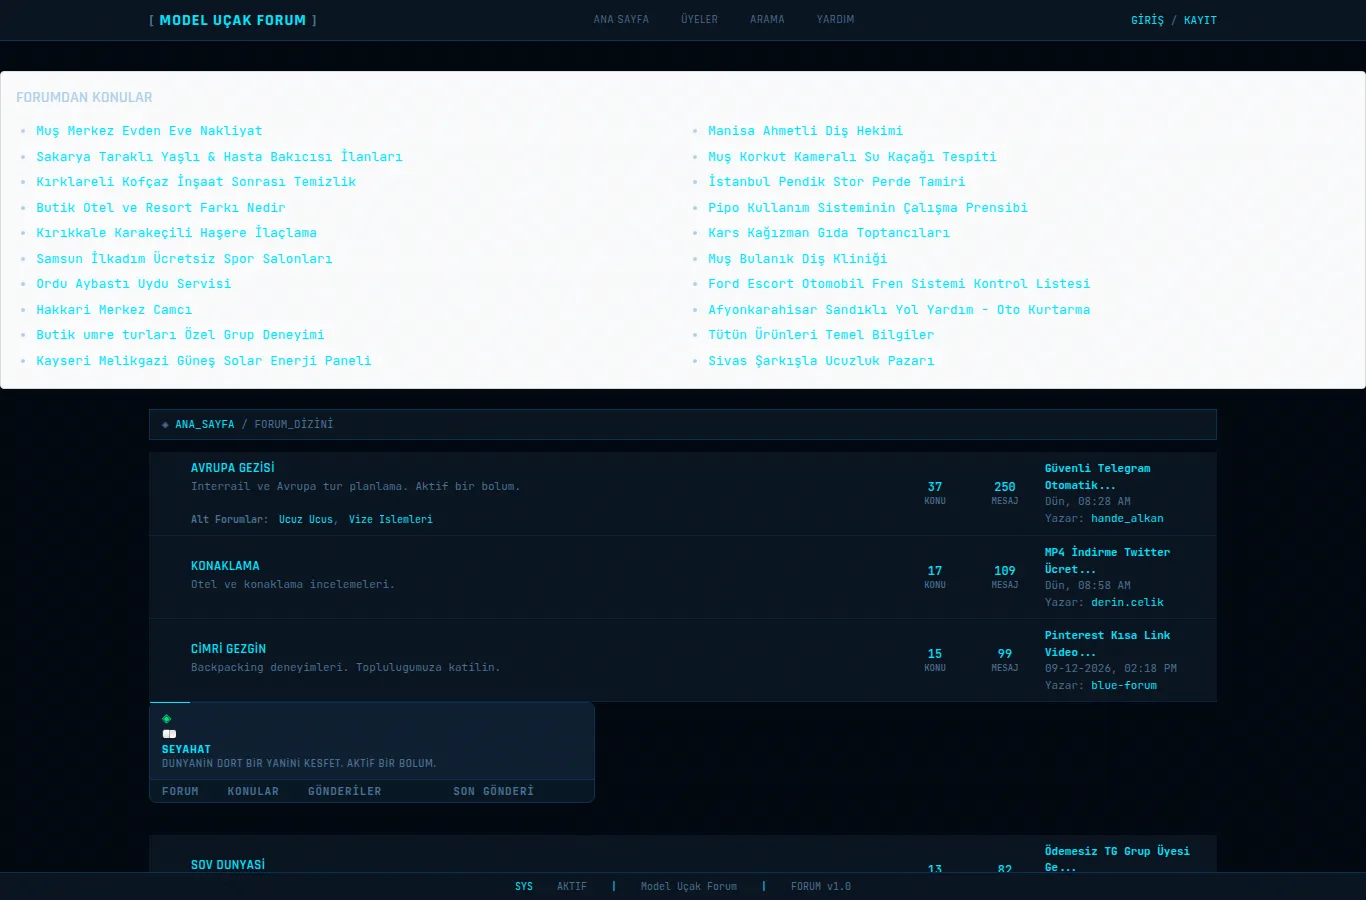This screenshot has height=900, width=1366.
Task: Open the MODEL UÇAK FORUM logo
Action: [233, 20]
